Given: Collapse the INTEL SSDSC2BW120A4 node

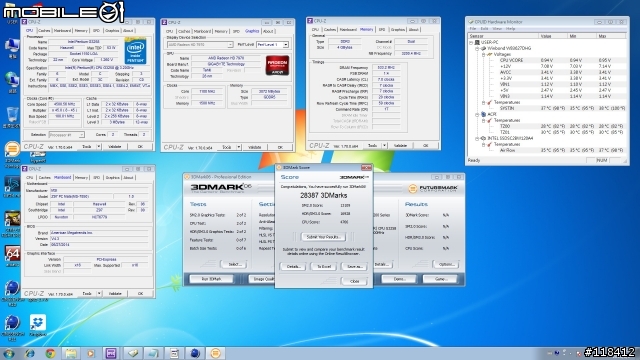Looking at the screenshot, I should 477,139.
